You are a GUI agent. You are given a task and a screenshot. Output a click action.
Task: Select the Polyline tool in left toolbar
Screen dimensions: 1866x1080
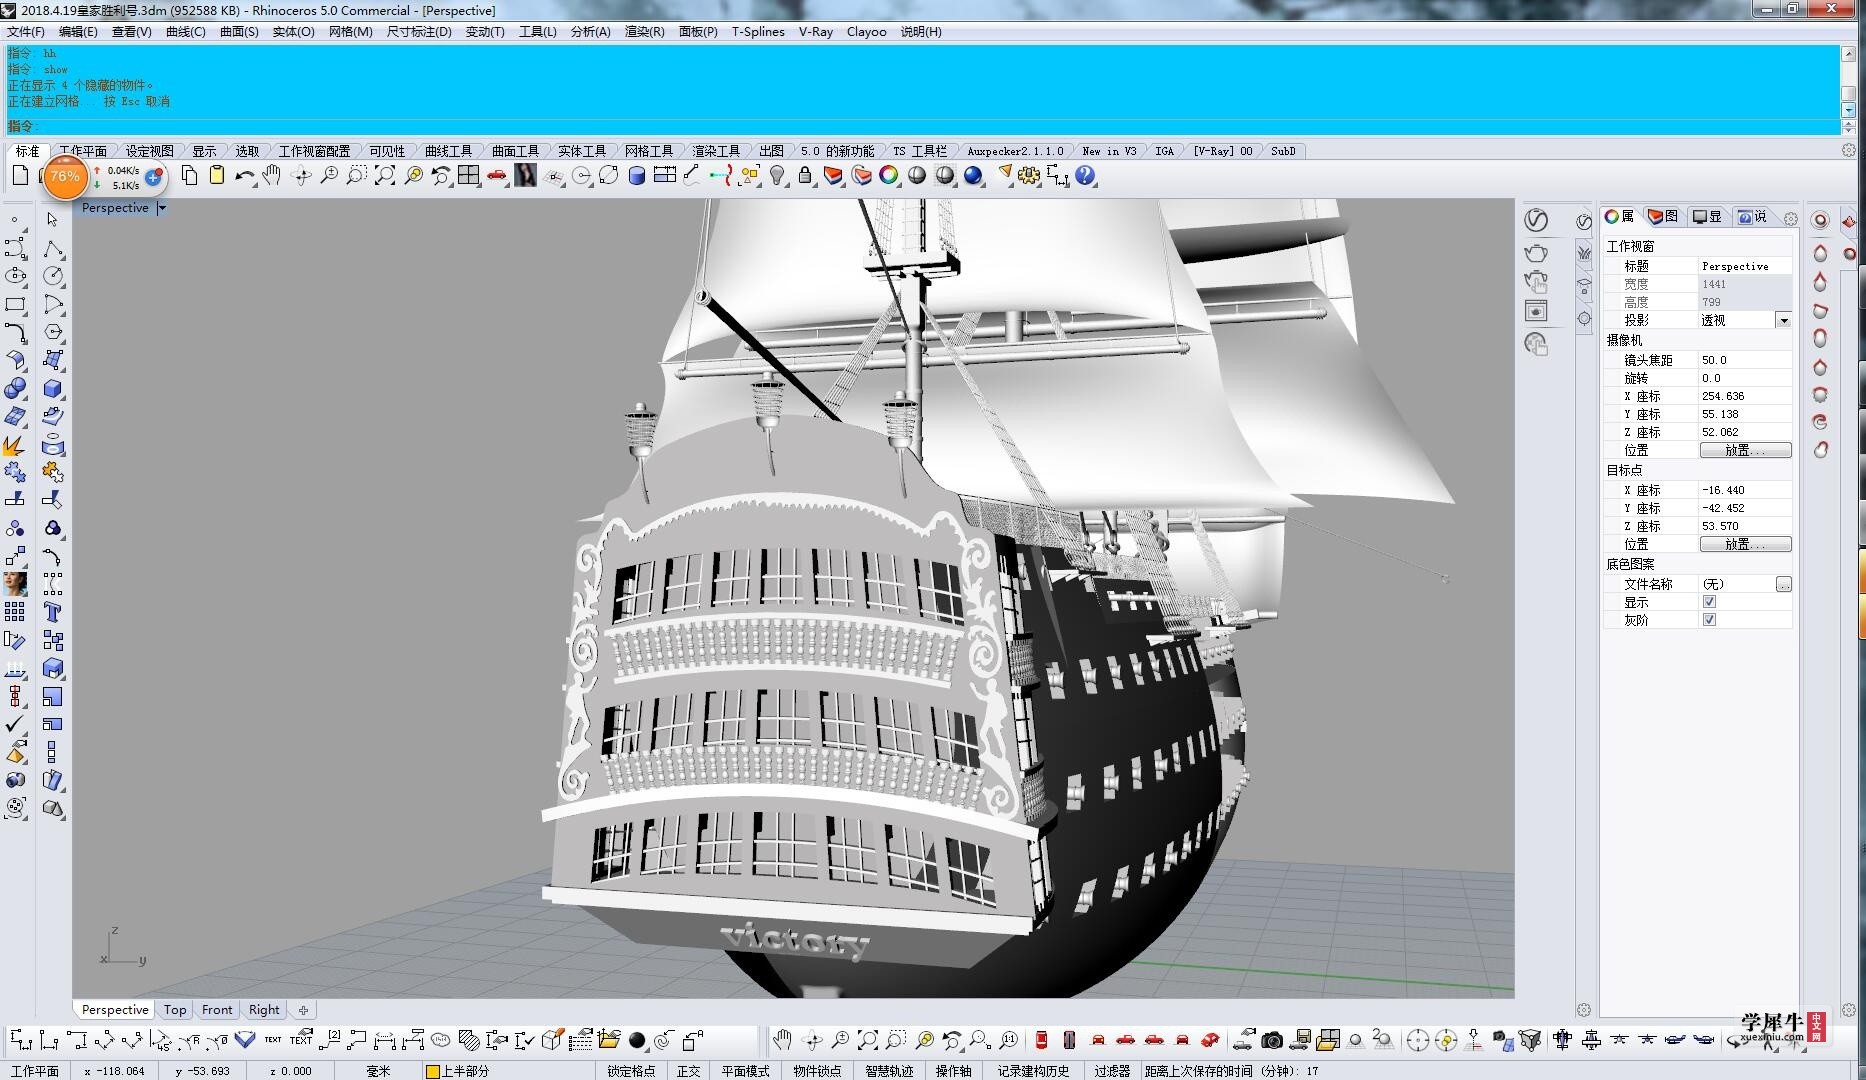point(53,248)
